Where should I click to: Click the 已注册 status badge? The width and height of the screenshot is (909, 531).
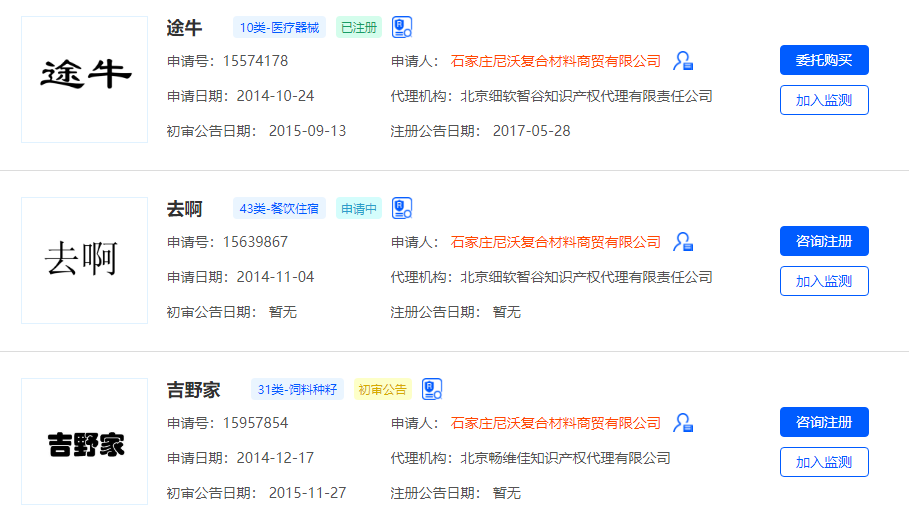pos(359,27)
